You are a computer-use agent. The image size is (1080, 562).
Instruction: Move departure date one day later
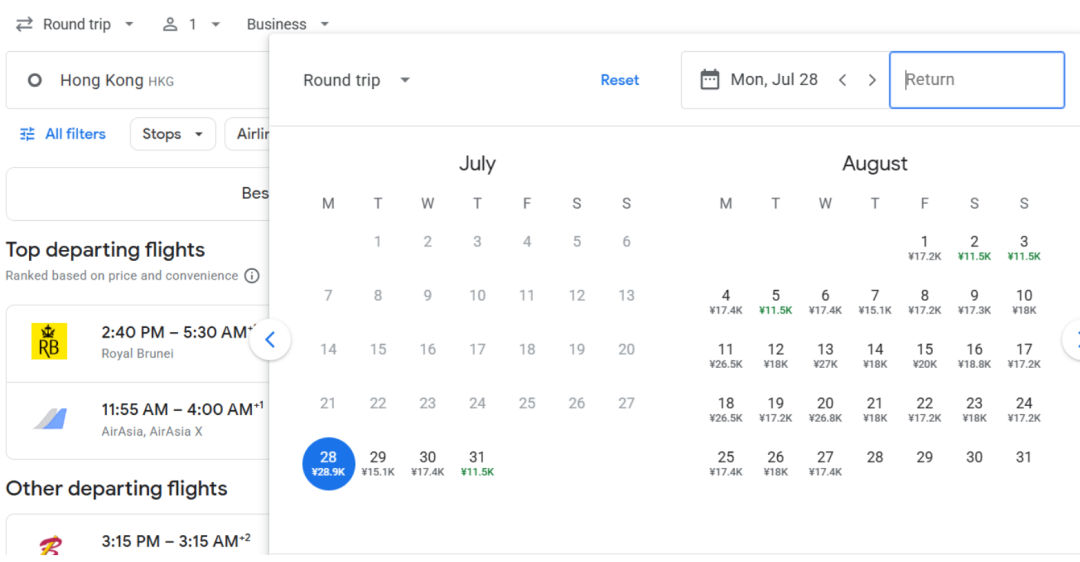(x=872, y=80)
